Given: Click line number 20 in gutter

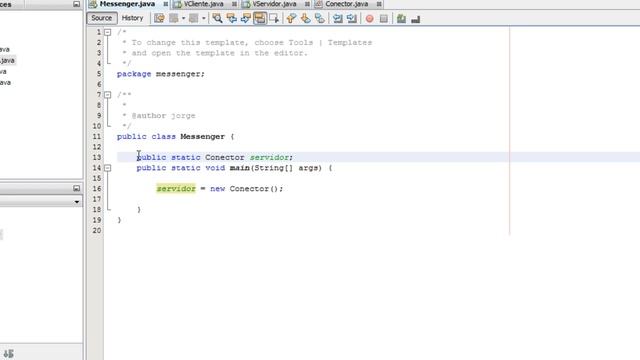Looking at the screenshot, I should 97,230.
